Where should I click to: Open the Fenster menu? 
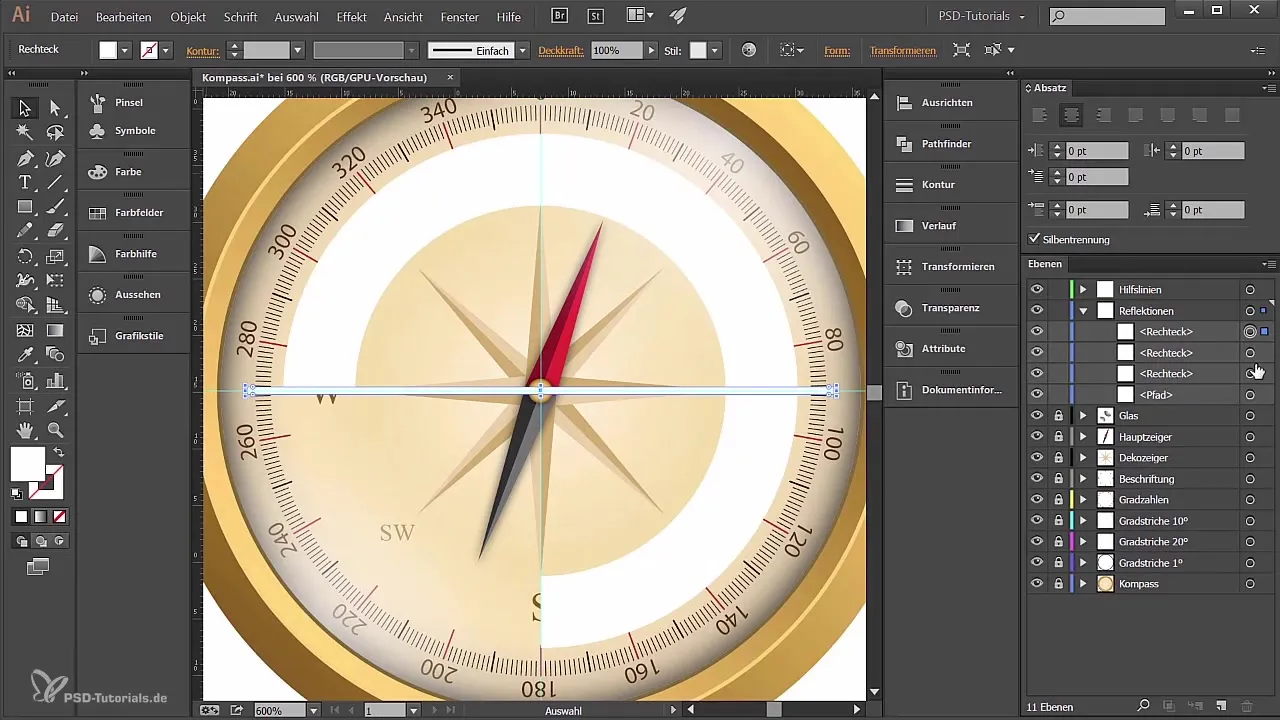pos(459,17)
